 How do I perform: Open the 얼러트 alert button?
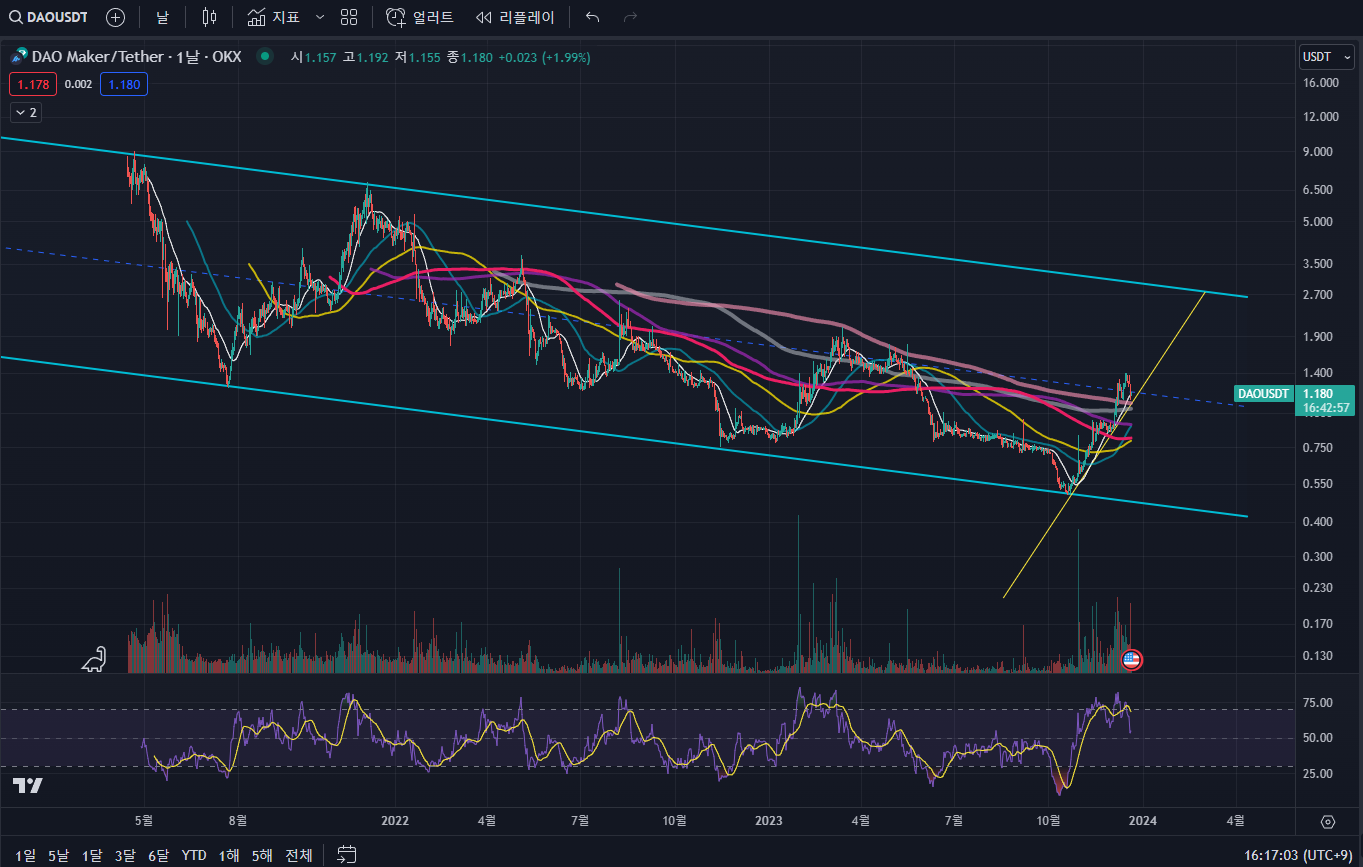420,17
